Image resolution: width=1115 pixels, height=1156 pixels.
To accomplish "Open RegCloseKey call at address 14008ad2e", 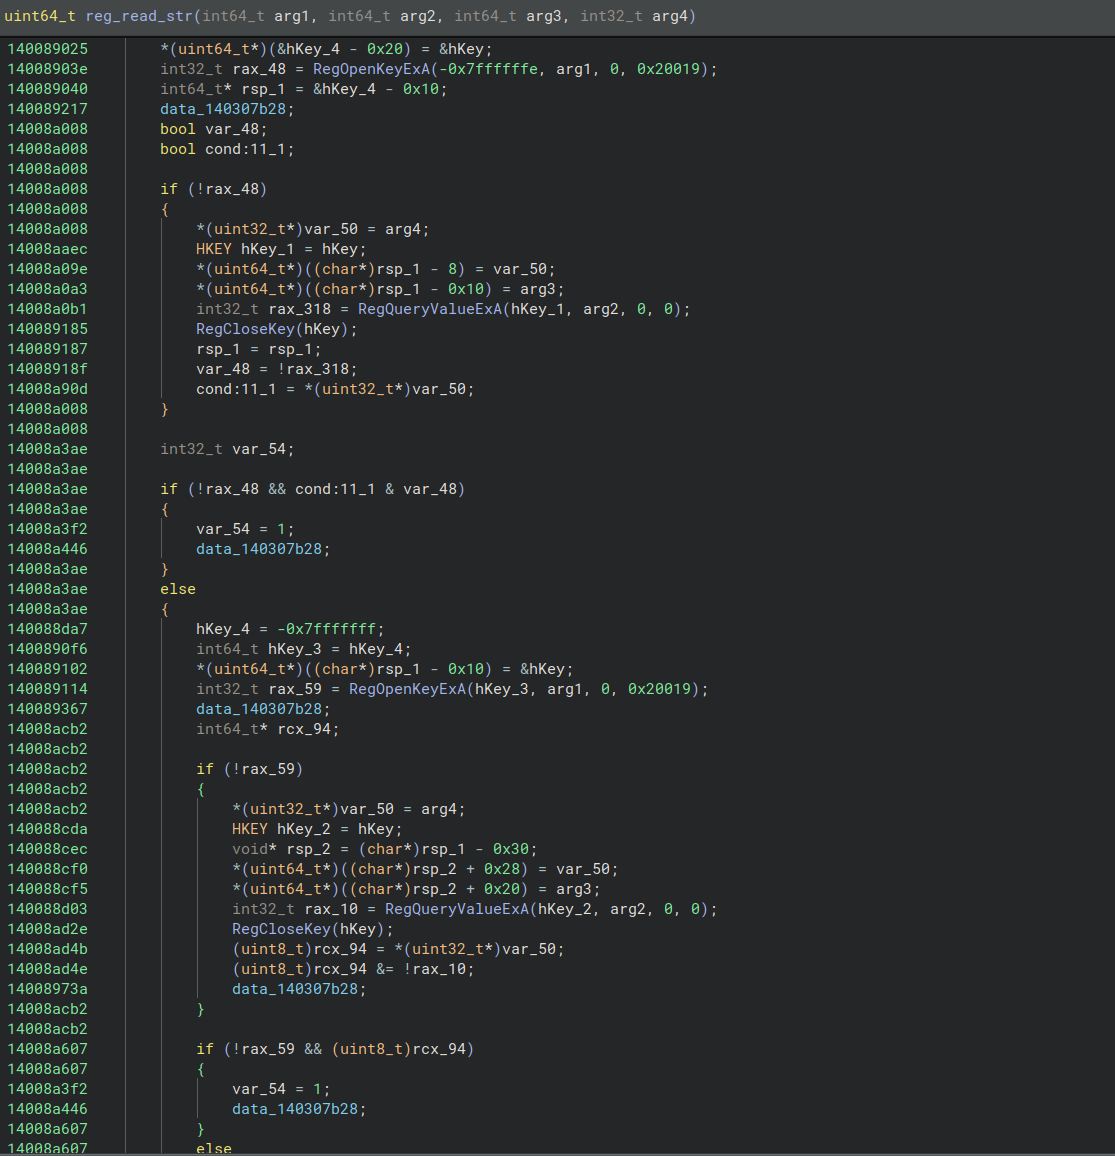I will click(x=281, y=929).
